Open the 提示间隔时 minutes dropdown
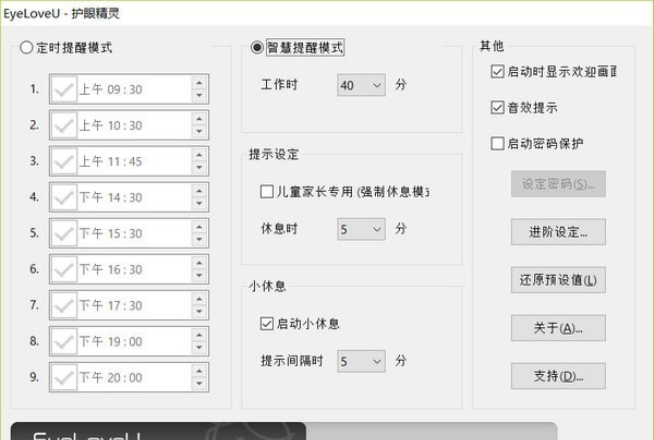The image size is (654, 440). pos(361,361)
